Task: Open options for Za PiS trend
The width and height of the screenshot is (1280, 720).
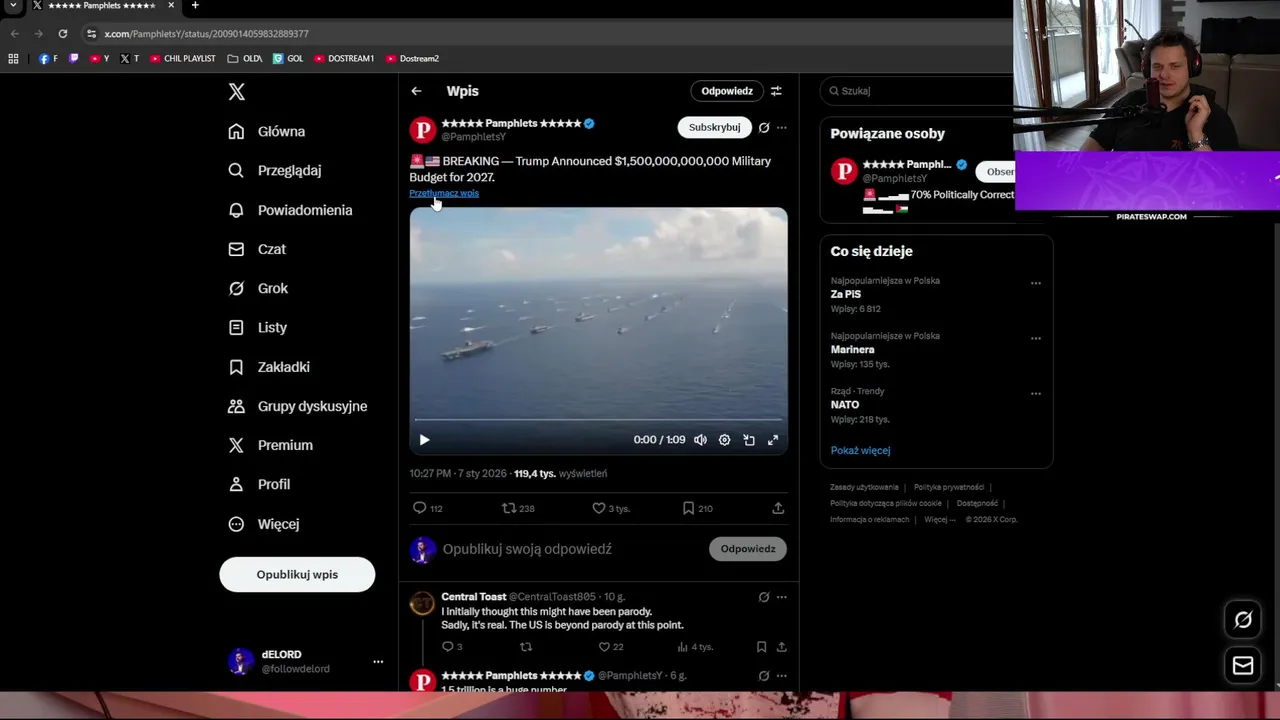Action: click(1036, 283)
